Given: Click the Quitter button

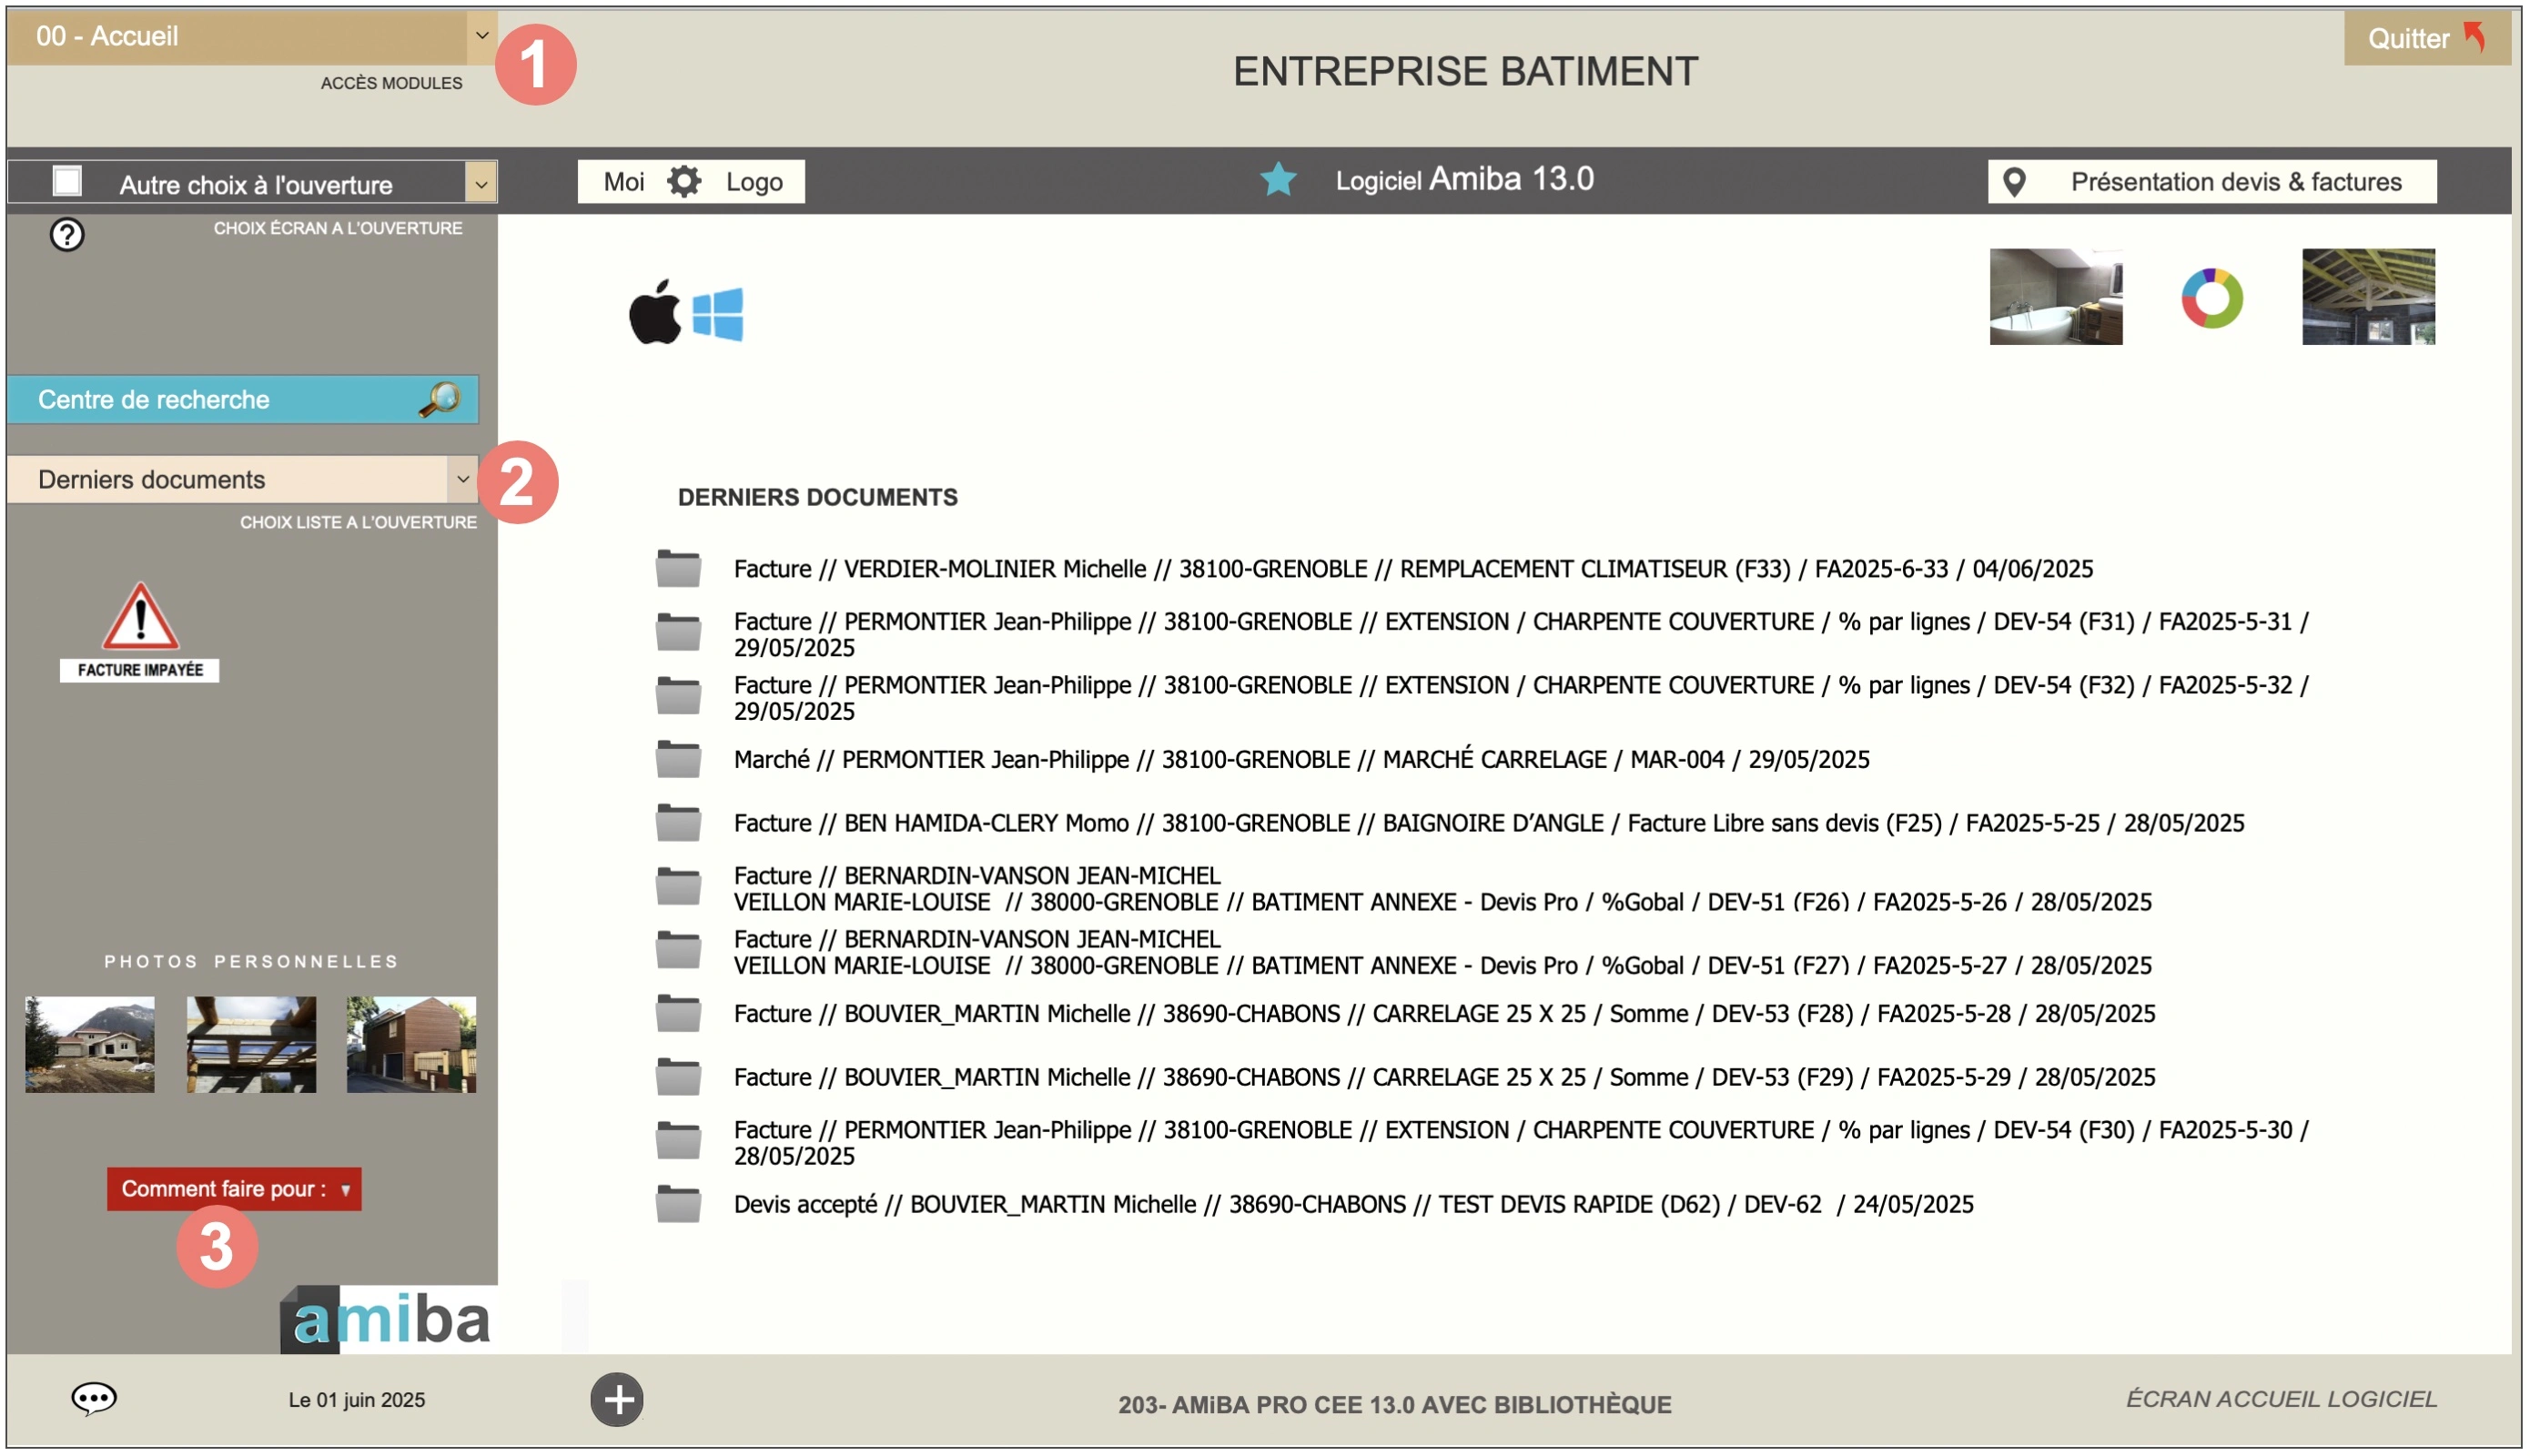Looking at the screenshot, I should (2424, 38).
